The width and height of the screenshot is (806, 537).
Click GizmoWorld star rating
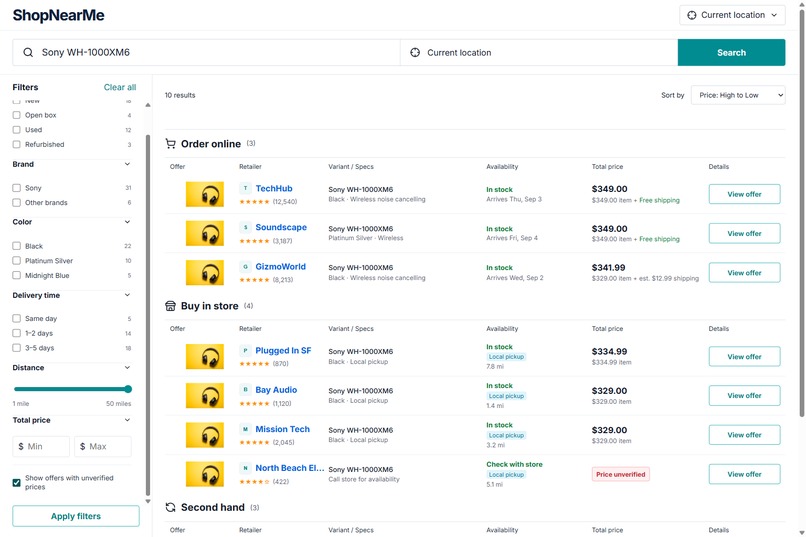[x=254, y=280]
